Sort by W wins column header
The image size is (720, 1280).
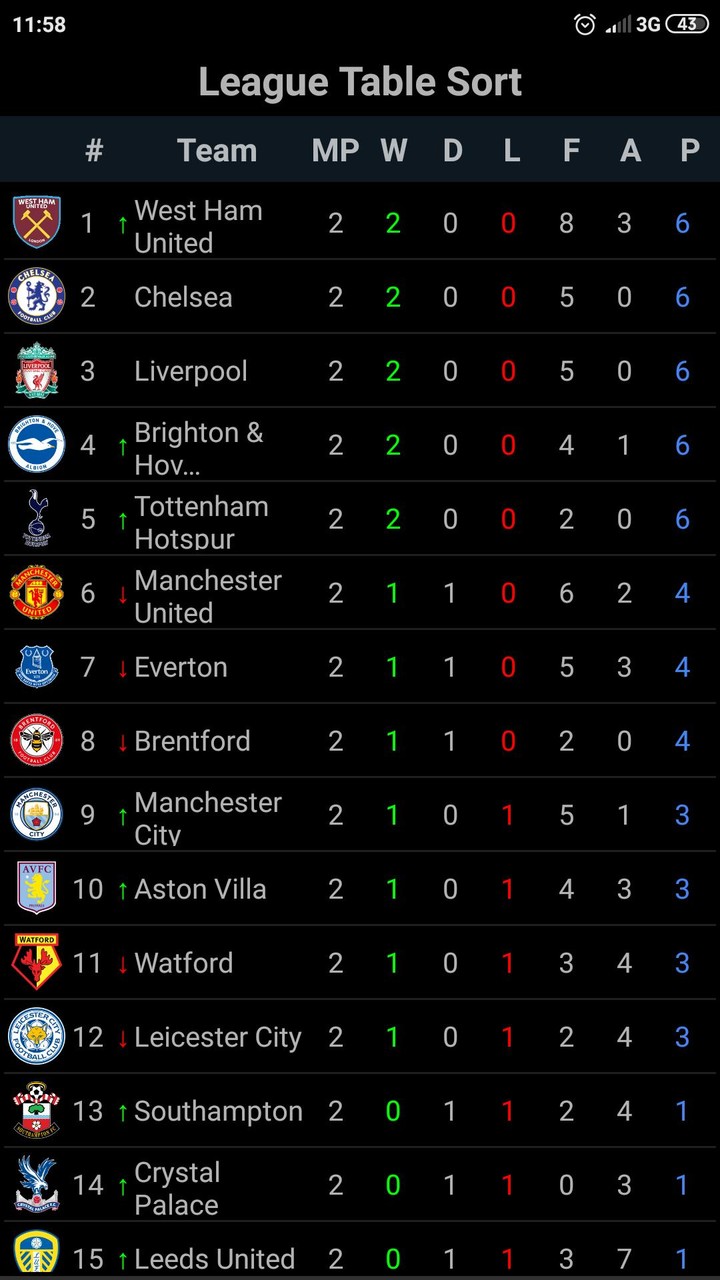pos(394,151)
